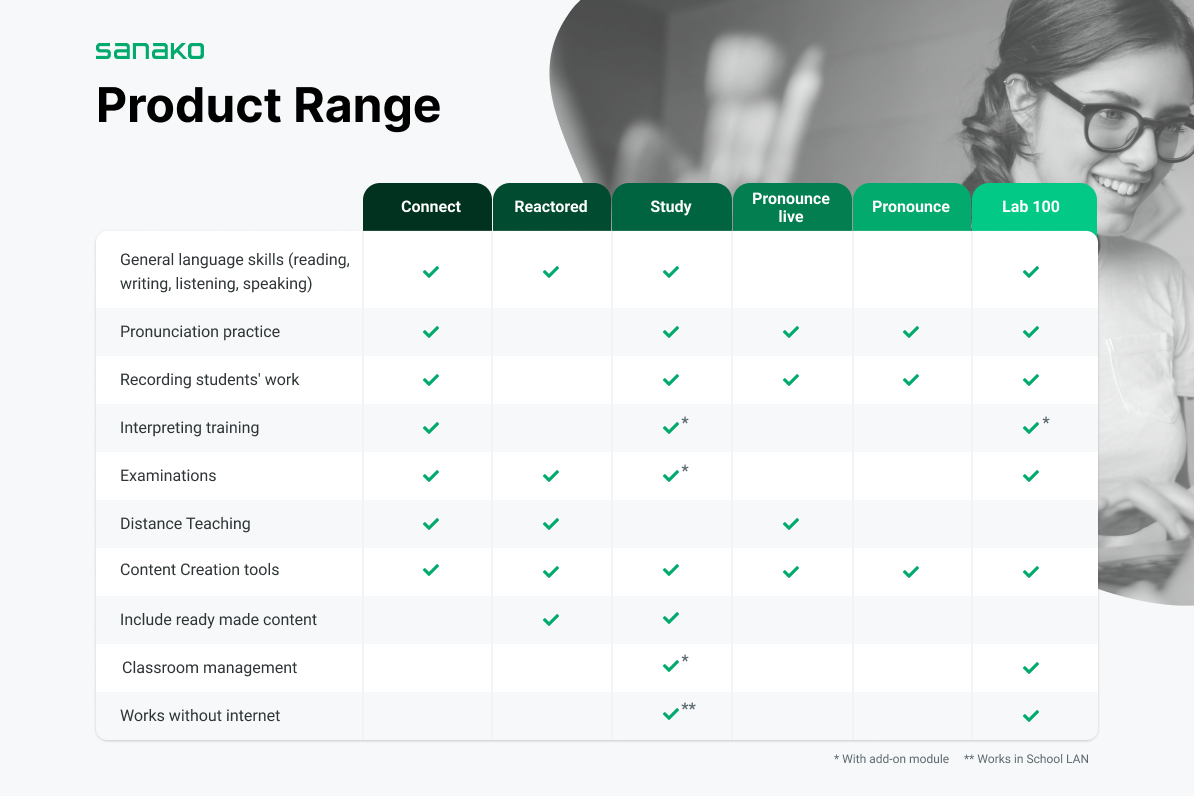
Task: Click Pronounce checkmark for Recording students' work
Action: coord(911,380)
